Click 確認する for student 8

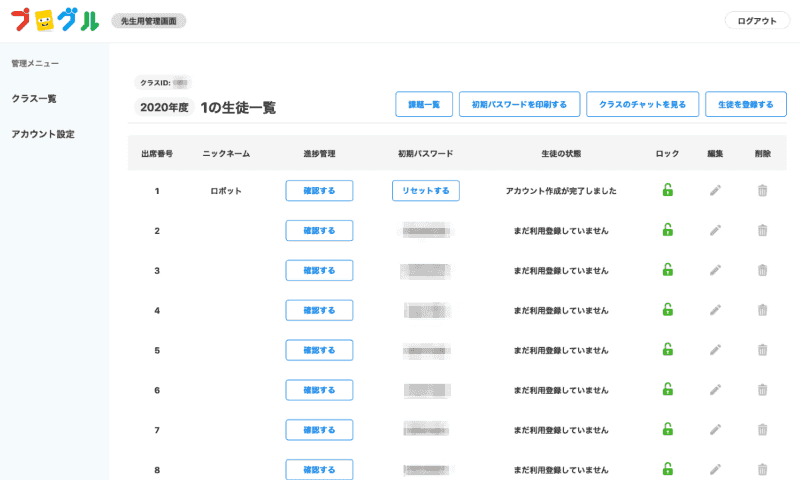(x=319, y=469)
